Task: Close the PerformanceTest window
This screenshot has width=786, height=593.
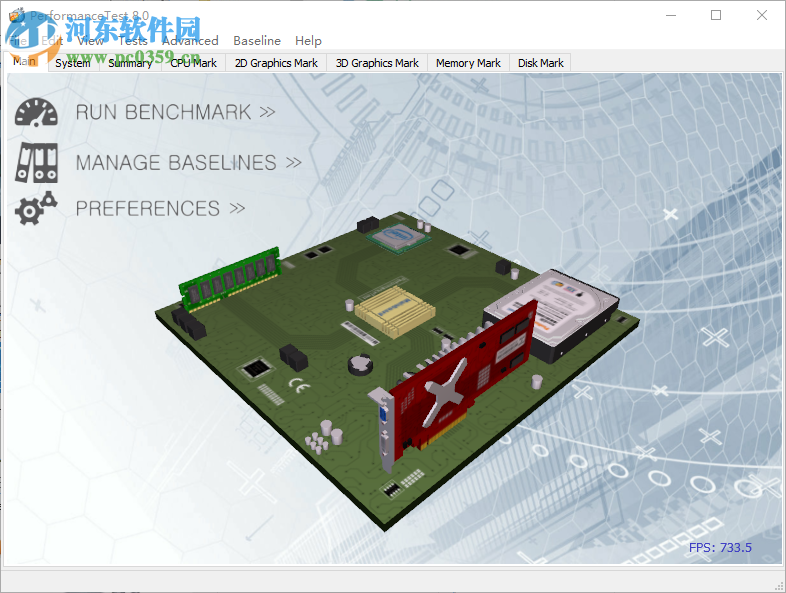Action: click(761, 15)
